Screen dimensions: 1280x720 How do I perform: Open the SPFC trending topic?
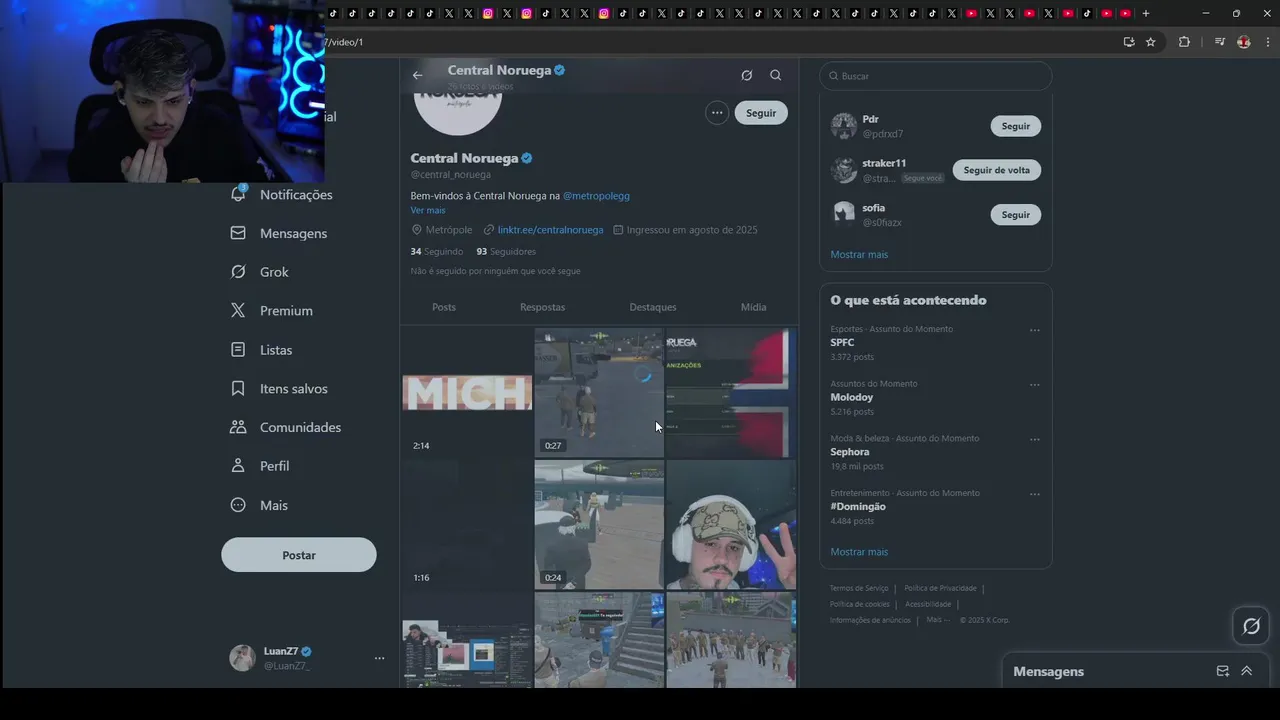pos(842,342)
